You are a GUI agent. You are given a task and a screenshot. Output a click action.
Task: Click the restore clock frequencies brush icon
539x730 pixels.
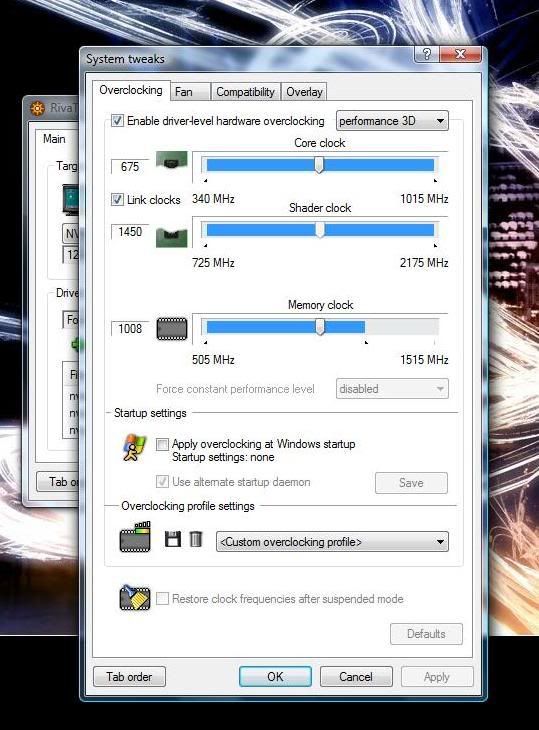pos(135,598)
